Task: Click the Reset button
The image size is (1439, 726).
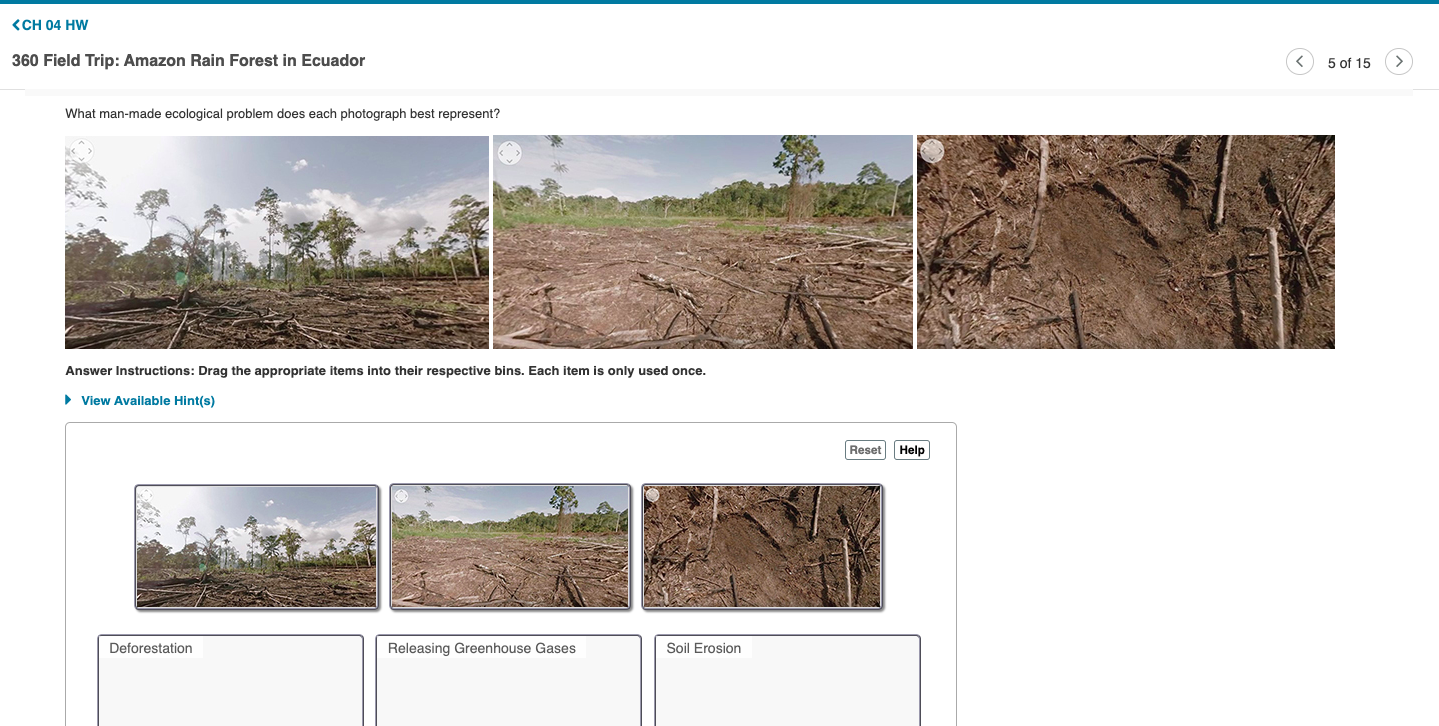Action: (x=865, y=450)
